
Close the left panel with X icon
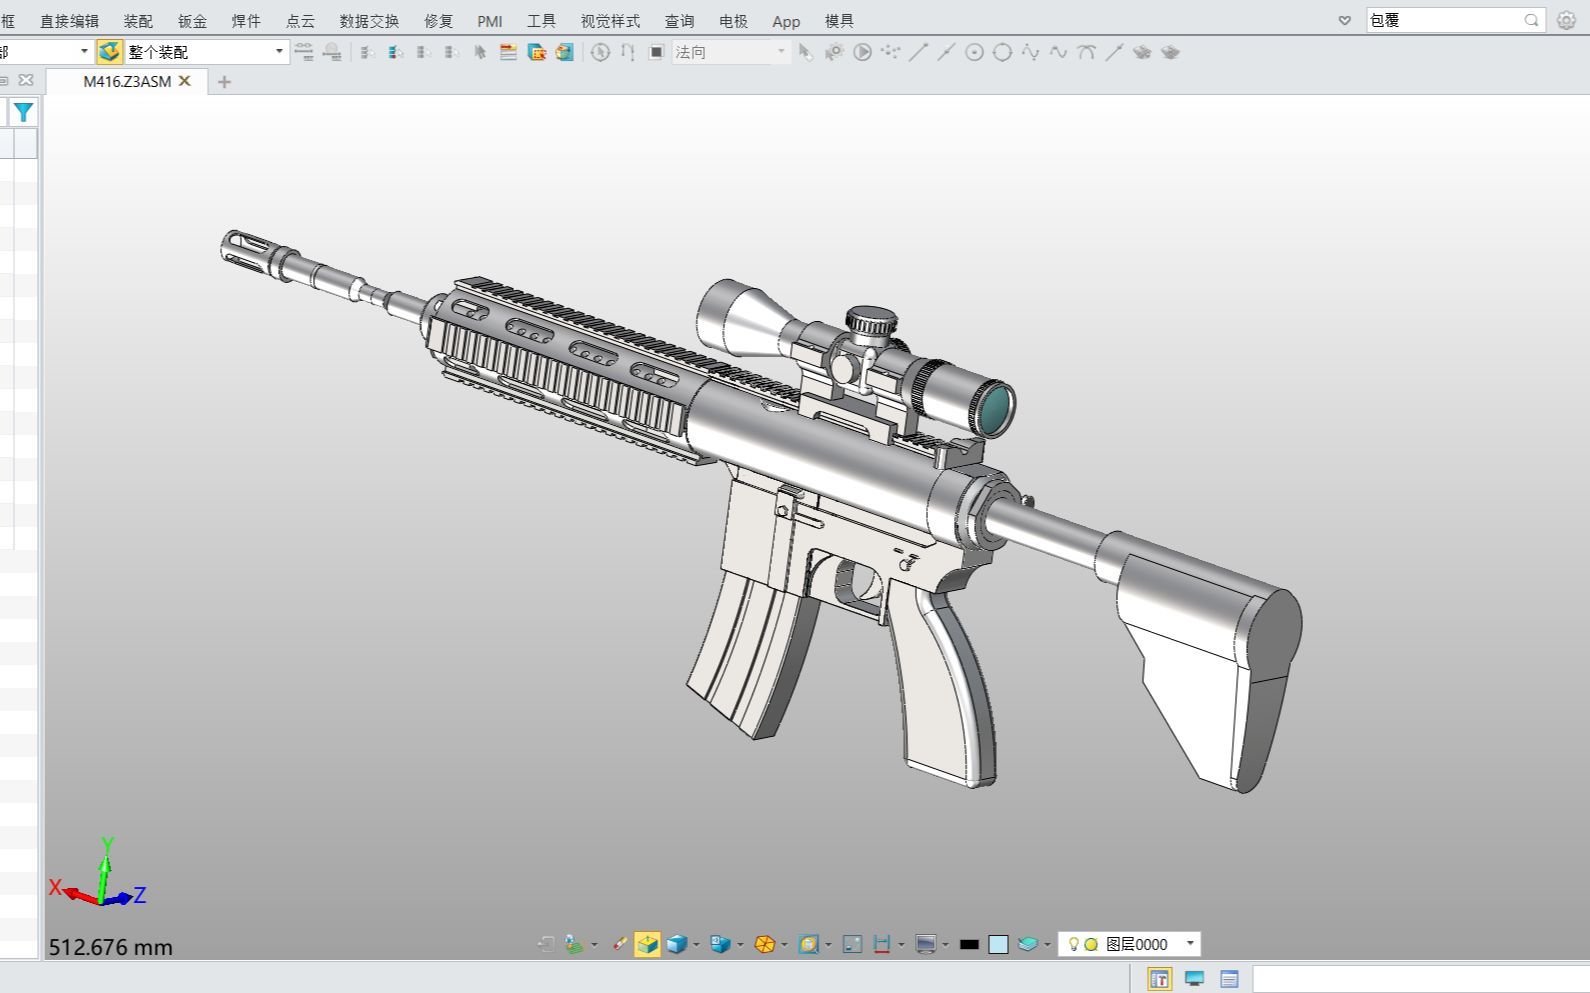pos(26,80)
